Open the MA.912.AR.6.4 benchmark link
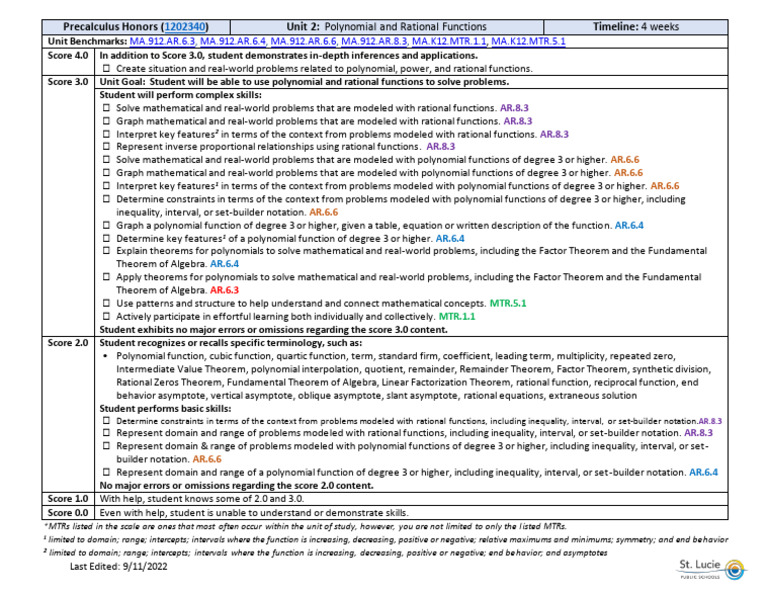The image size is (768, 594). [x=233, y=41]
